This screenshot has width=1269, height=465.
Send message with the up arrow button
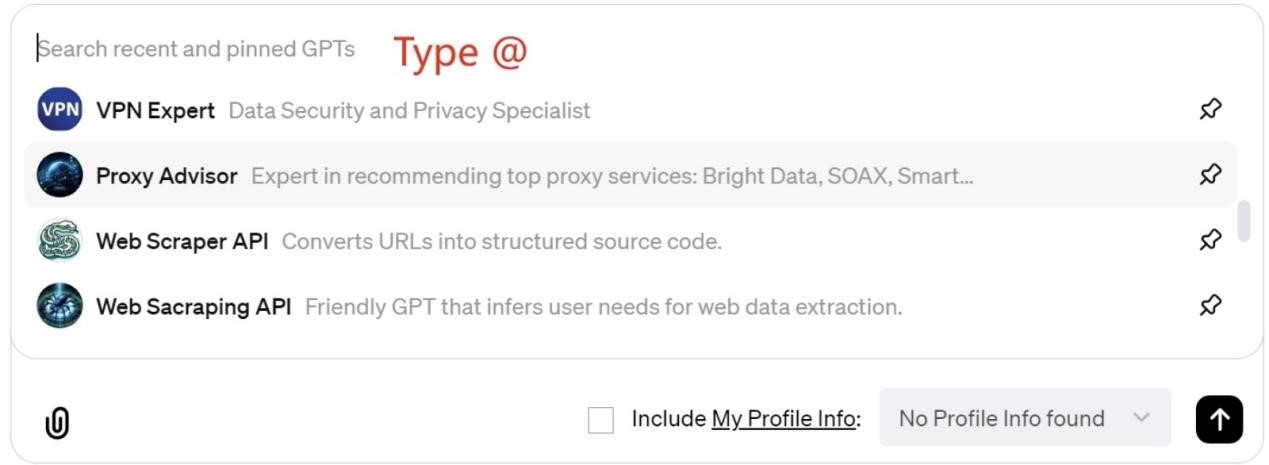[x=1219, y=419]
